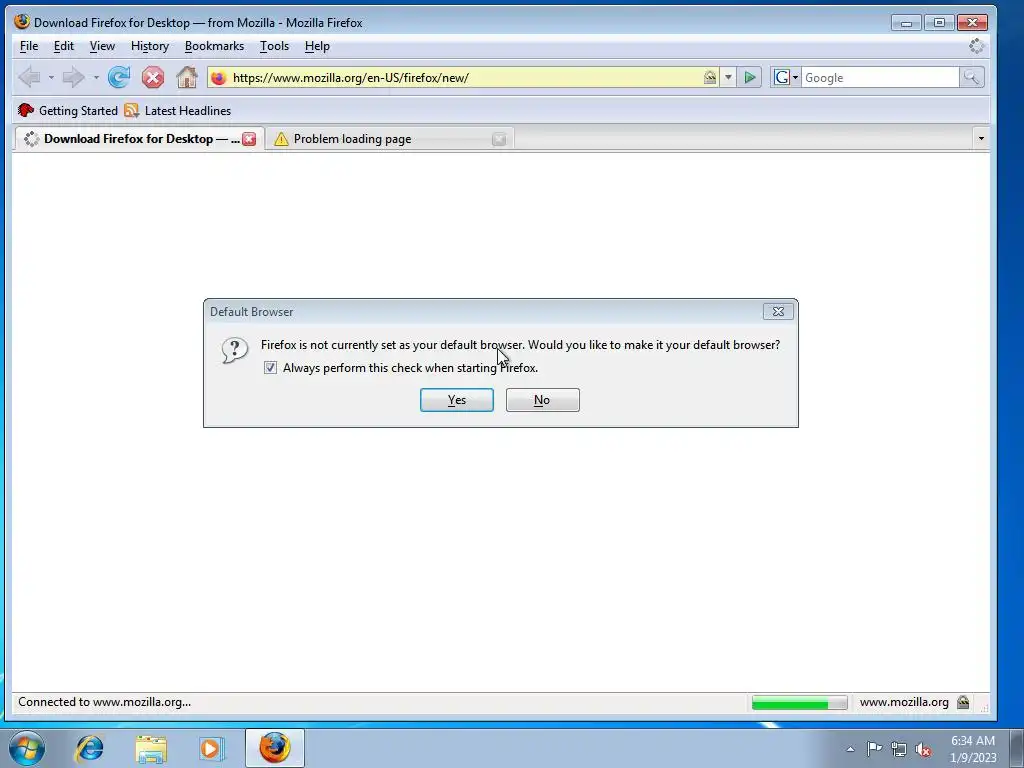Screen dimensions: 1024x768
Task: Open the Latest Headlines feed bookmark
Action: click(x=178, y=110)
